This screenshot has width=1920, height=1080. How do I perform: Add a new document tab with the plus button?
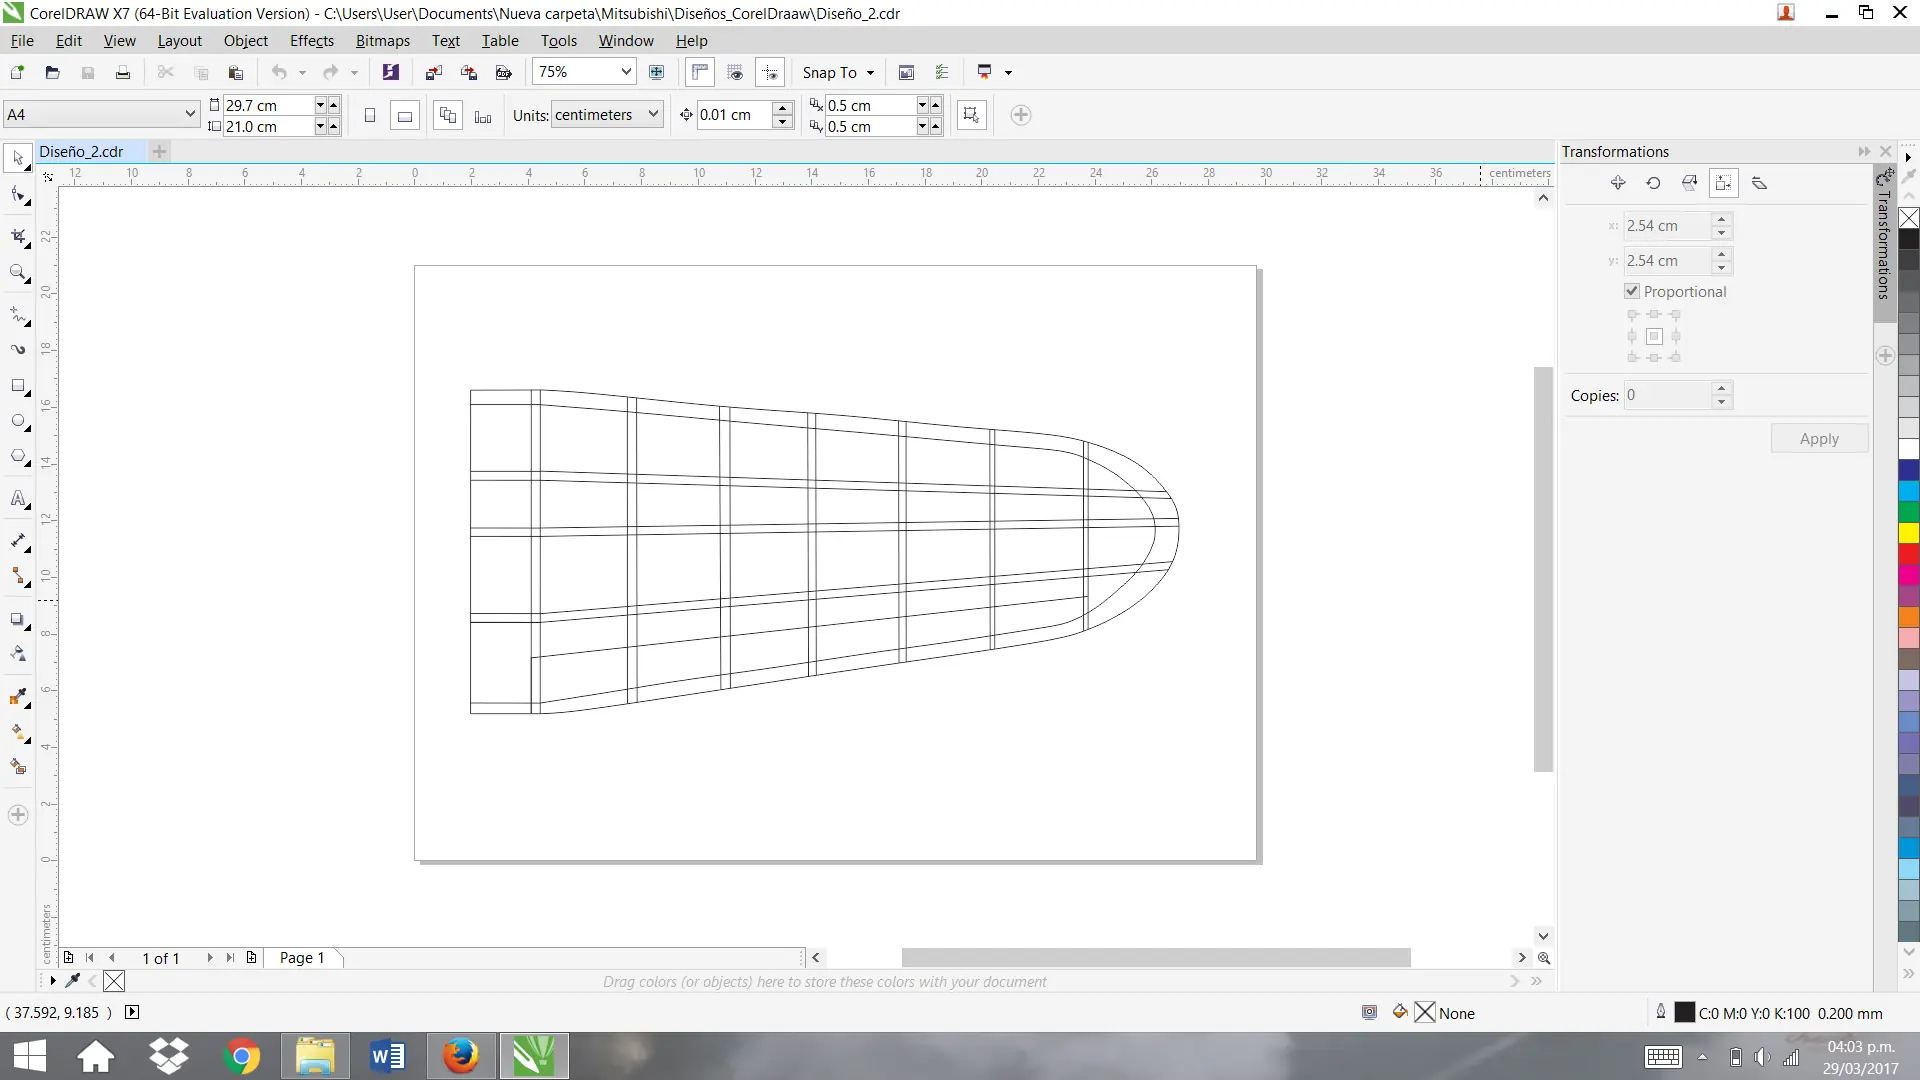(159, 151)
